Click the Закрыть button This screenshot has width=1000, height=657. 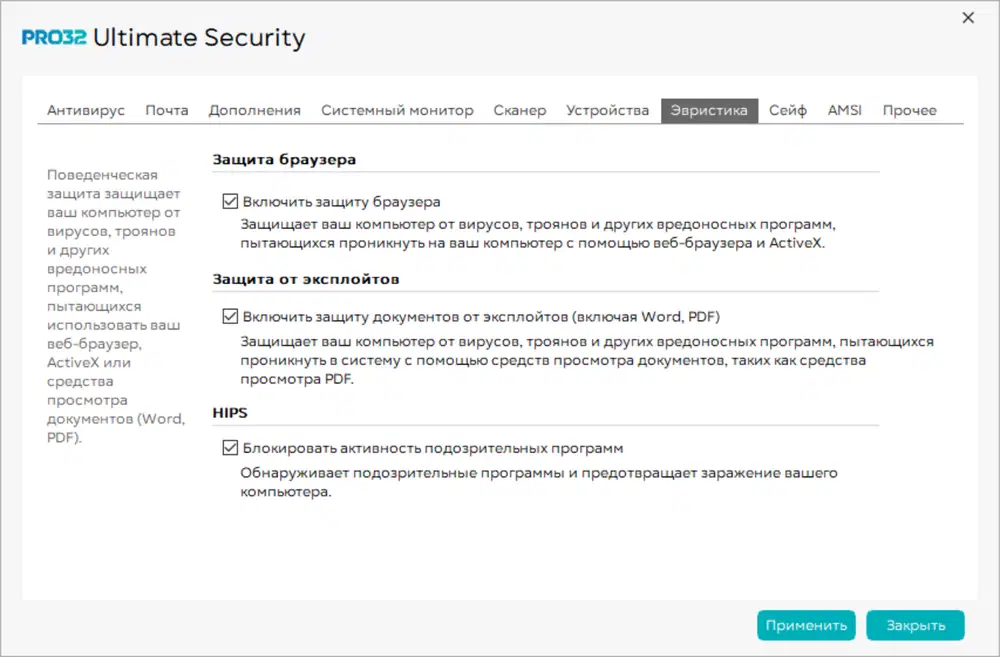point(915,625)
